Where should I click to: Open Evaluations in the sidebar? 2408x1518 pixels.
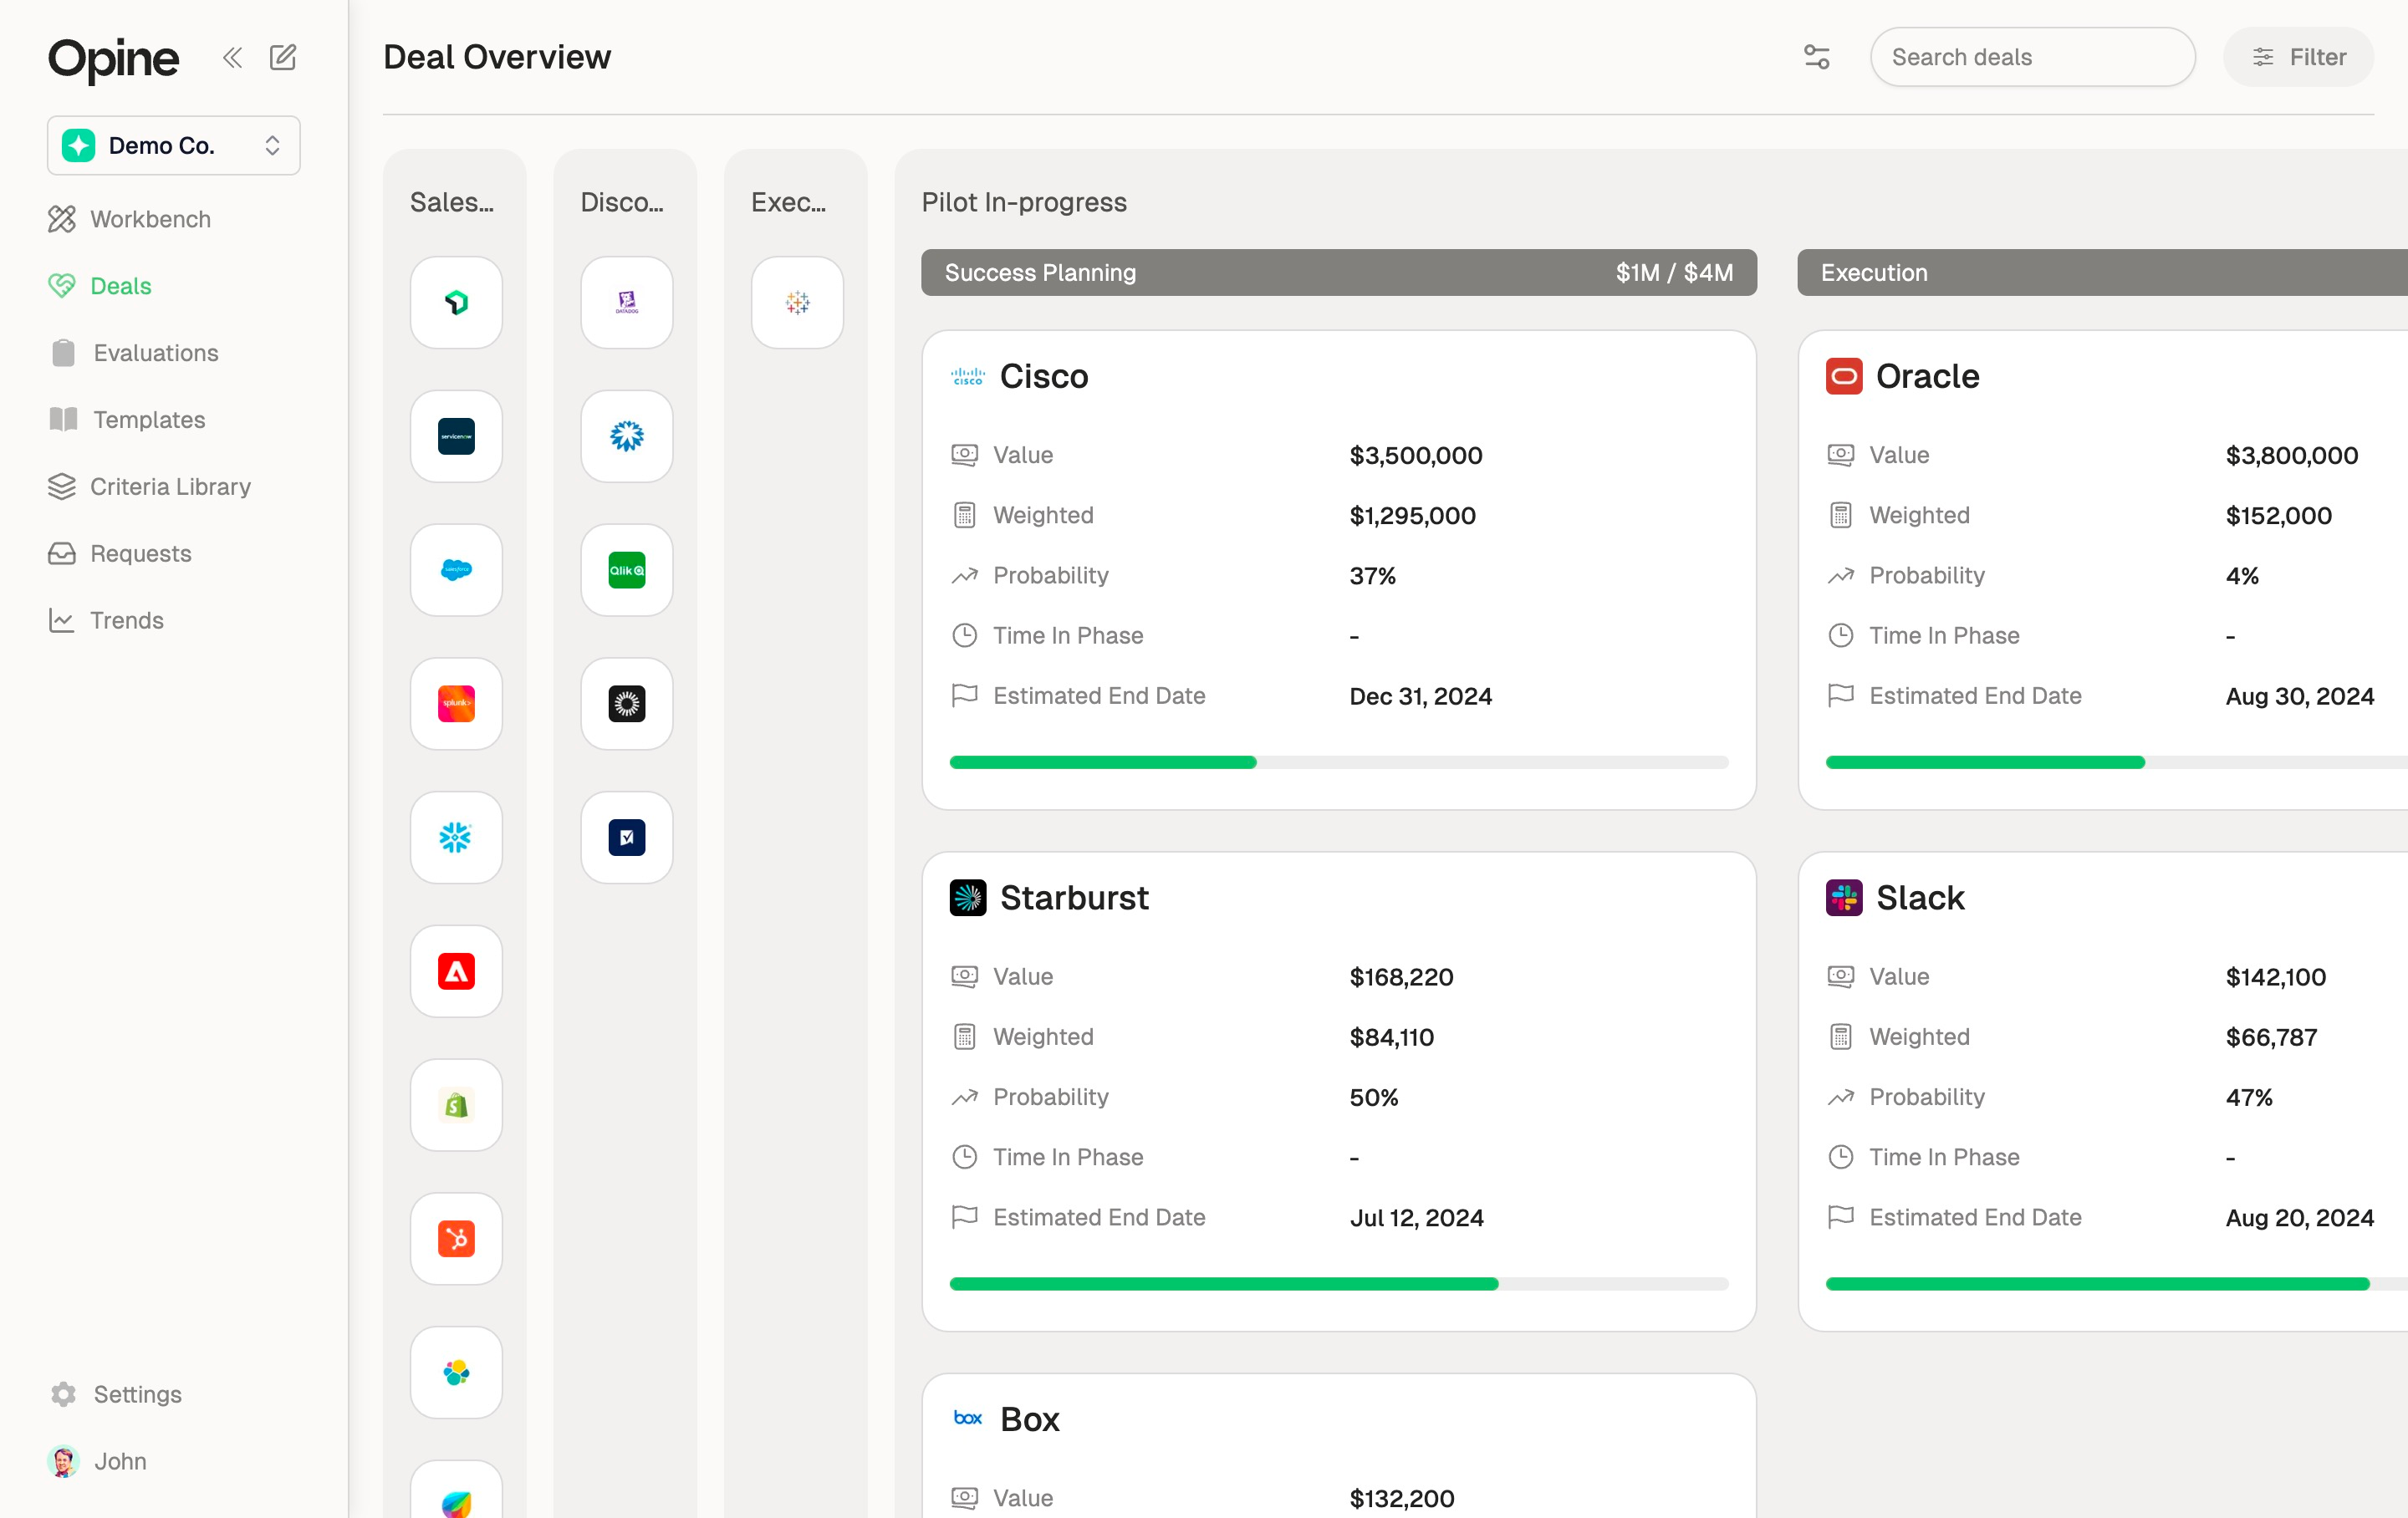point(134,353)
